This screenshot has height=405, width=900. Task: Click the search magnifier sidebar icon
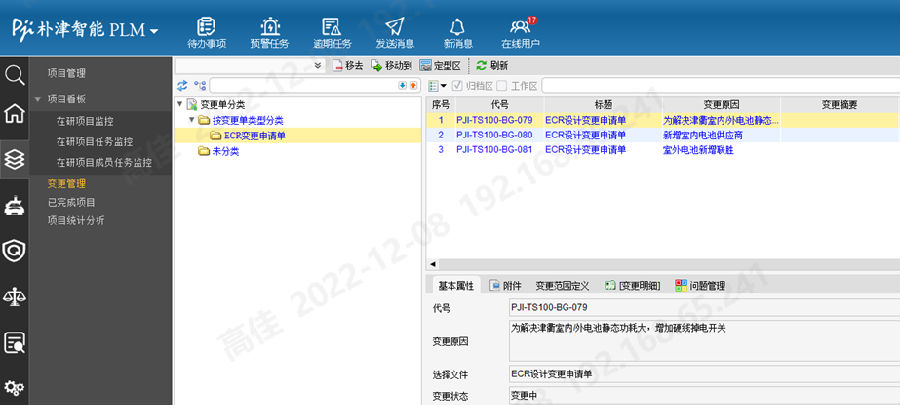coord(14,75)
